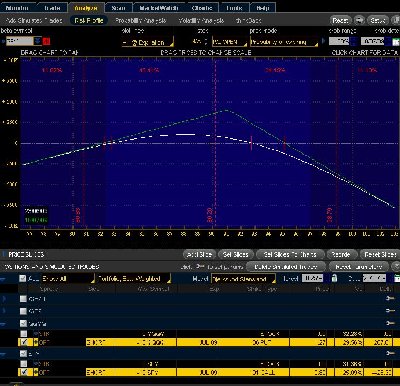Click the lock icon beside Level field
The width and height of the screenshot is (400, 386).
coord(334,278)
